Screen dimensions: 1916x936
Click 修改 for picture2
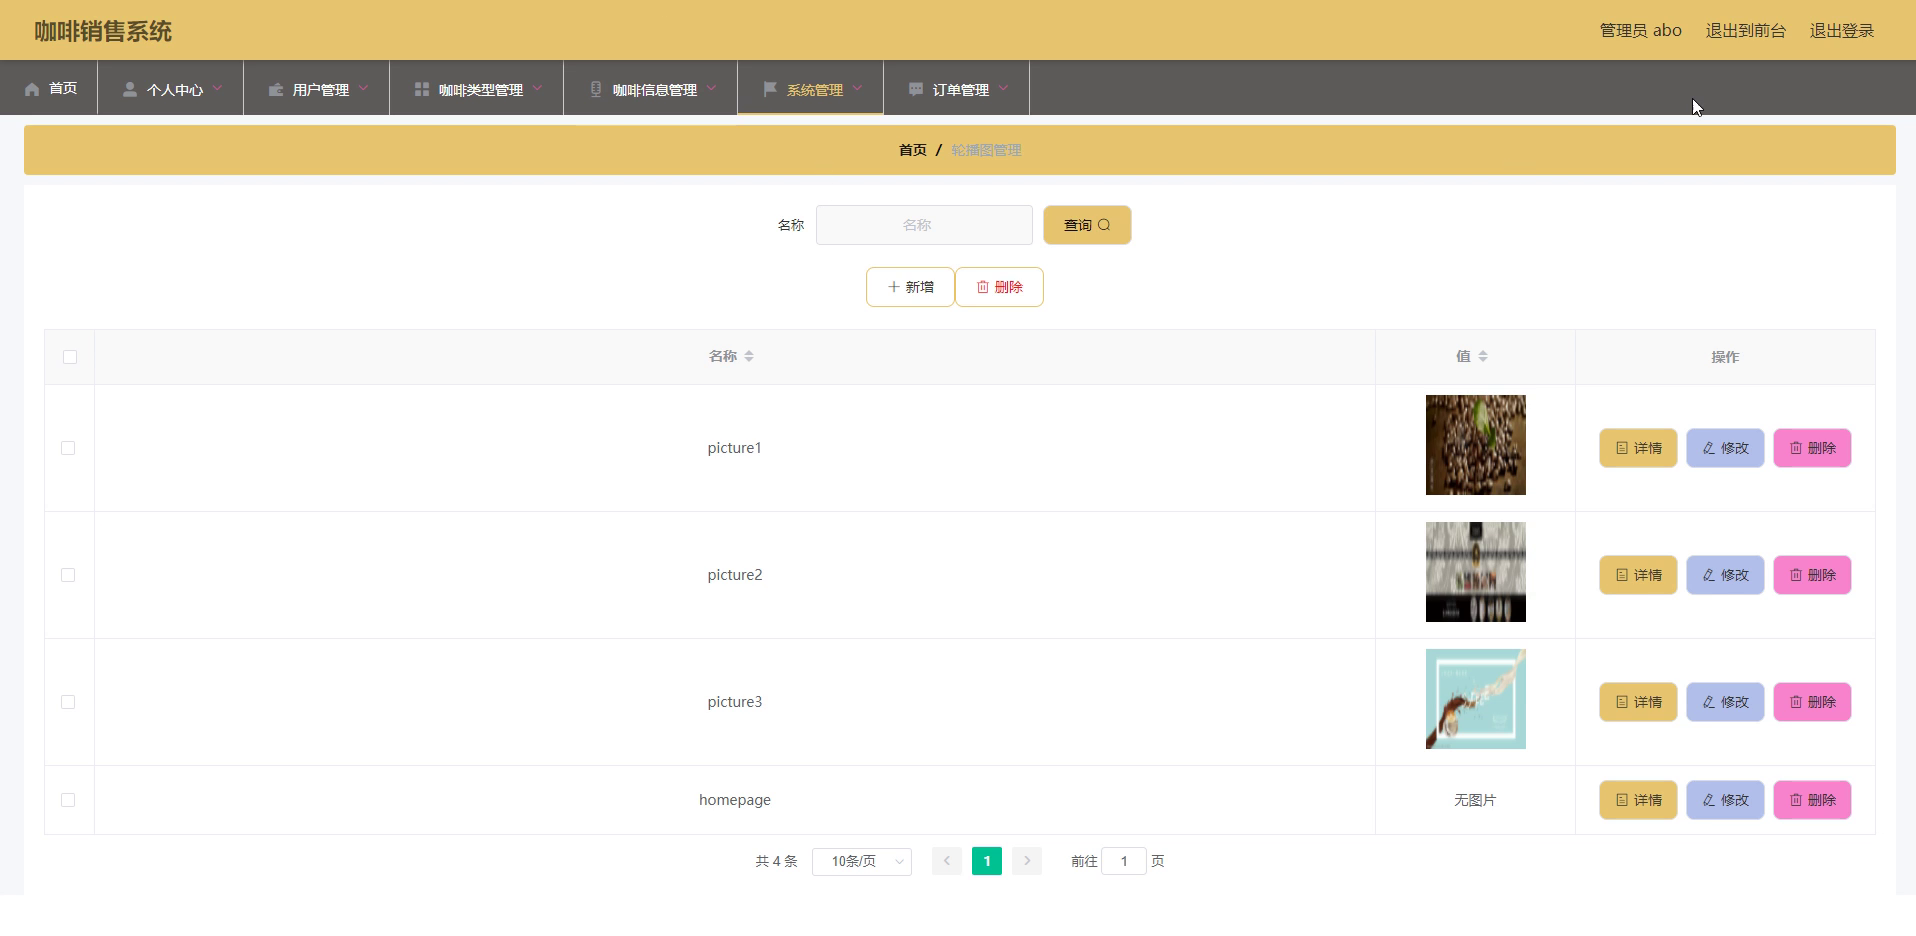click(x=1725, y=575)
